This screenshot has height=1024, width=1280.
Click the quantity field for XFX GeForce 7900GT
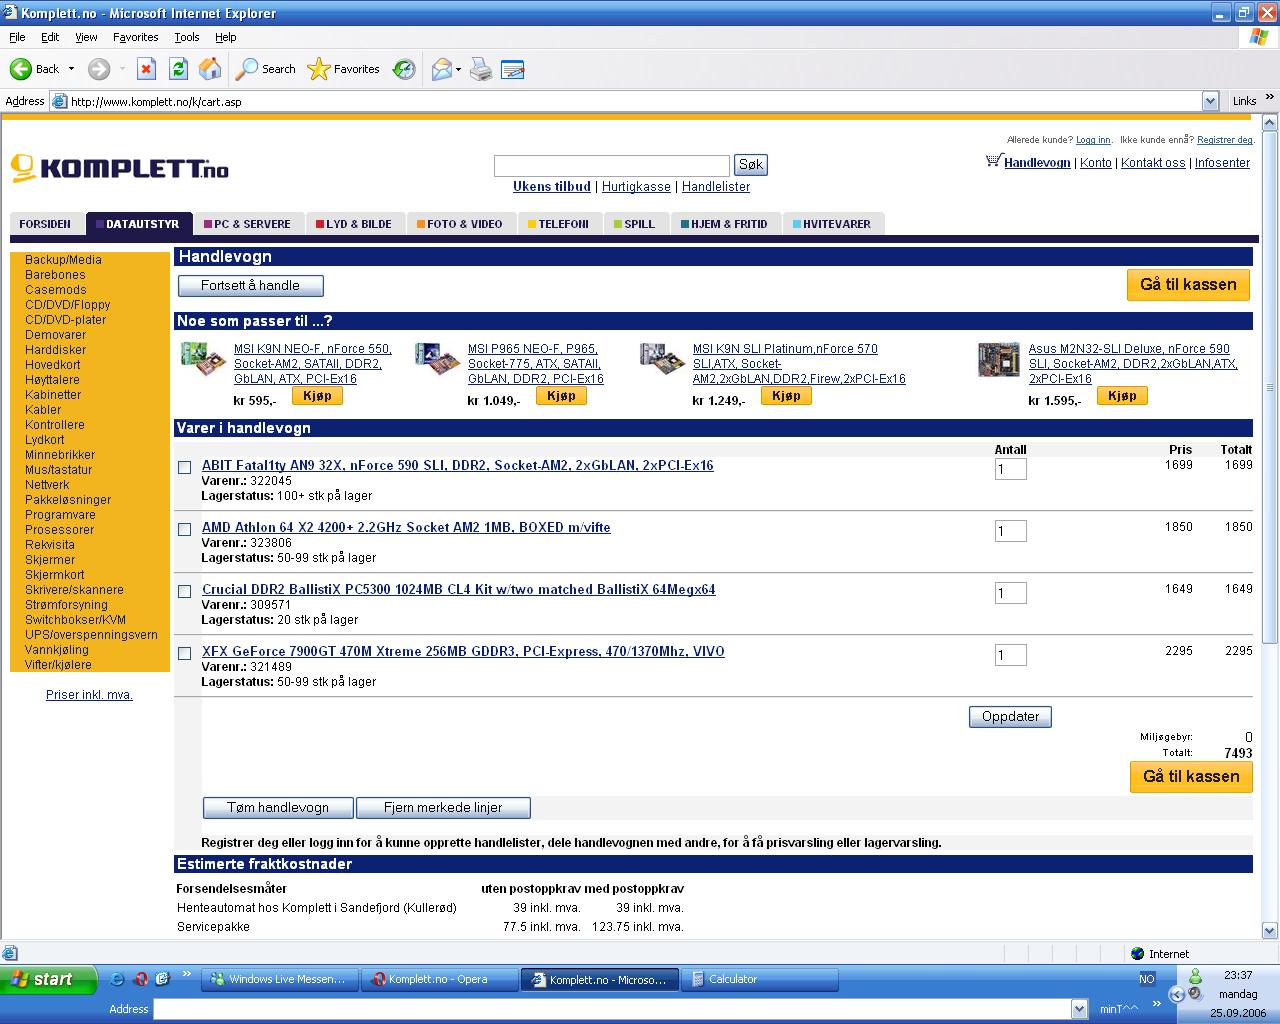tap(1011, 655)
